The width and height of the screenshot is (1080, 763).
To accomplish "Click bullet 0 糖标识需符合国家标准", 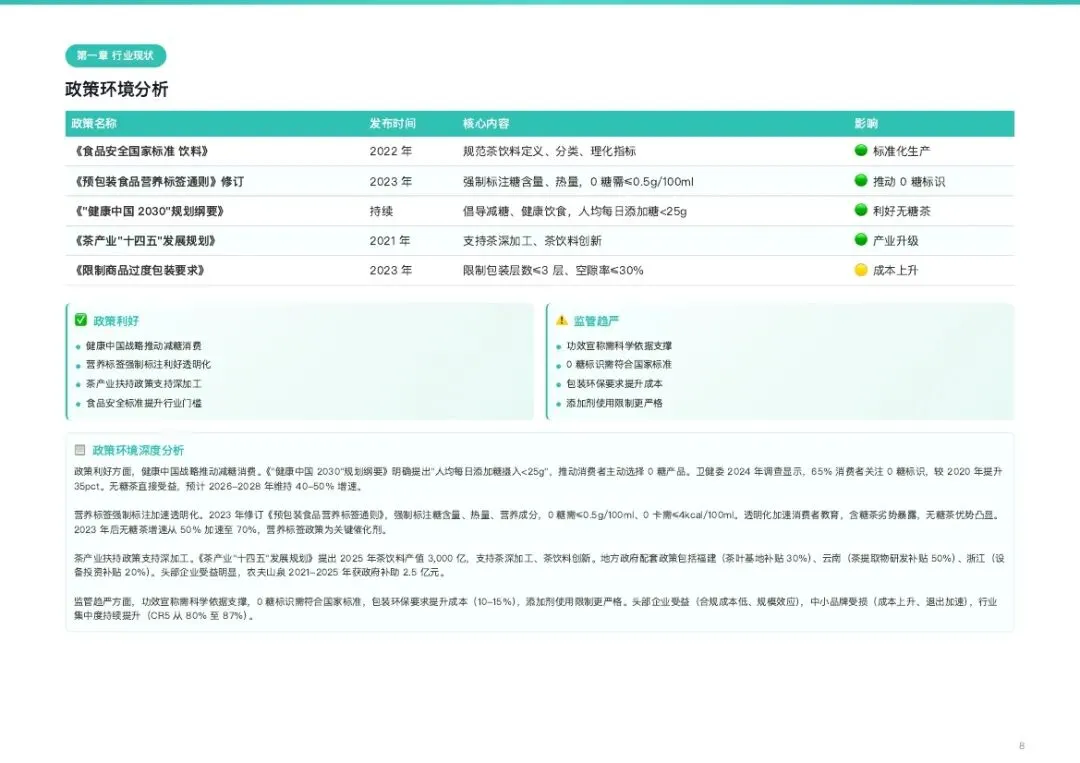I will point(619,364).
